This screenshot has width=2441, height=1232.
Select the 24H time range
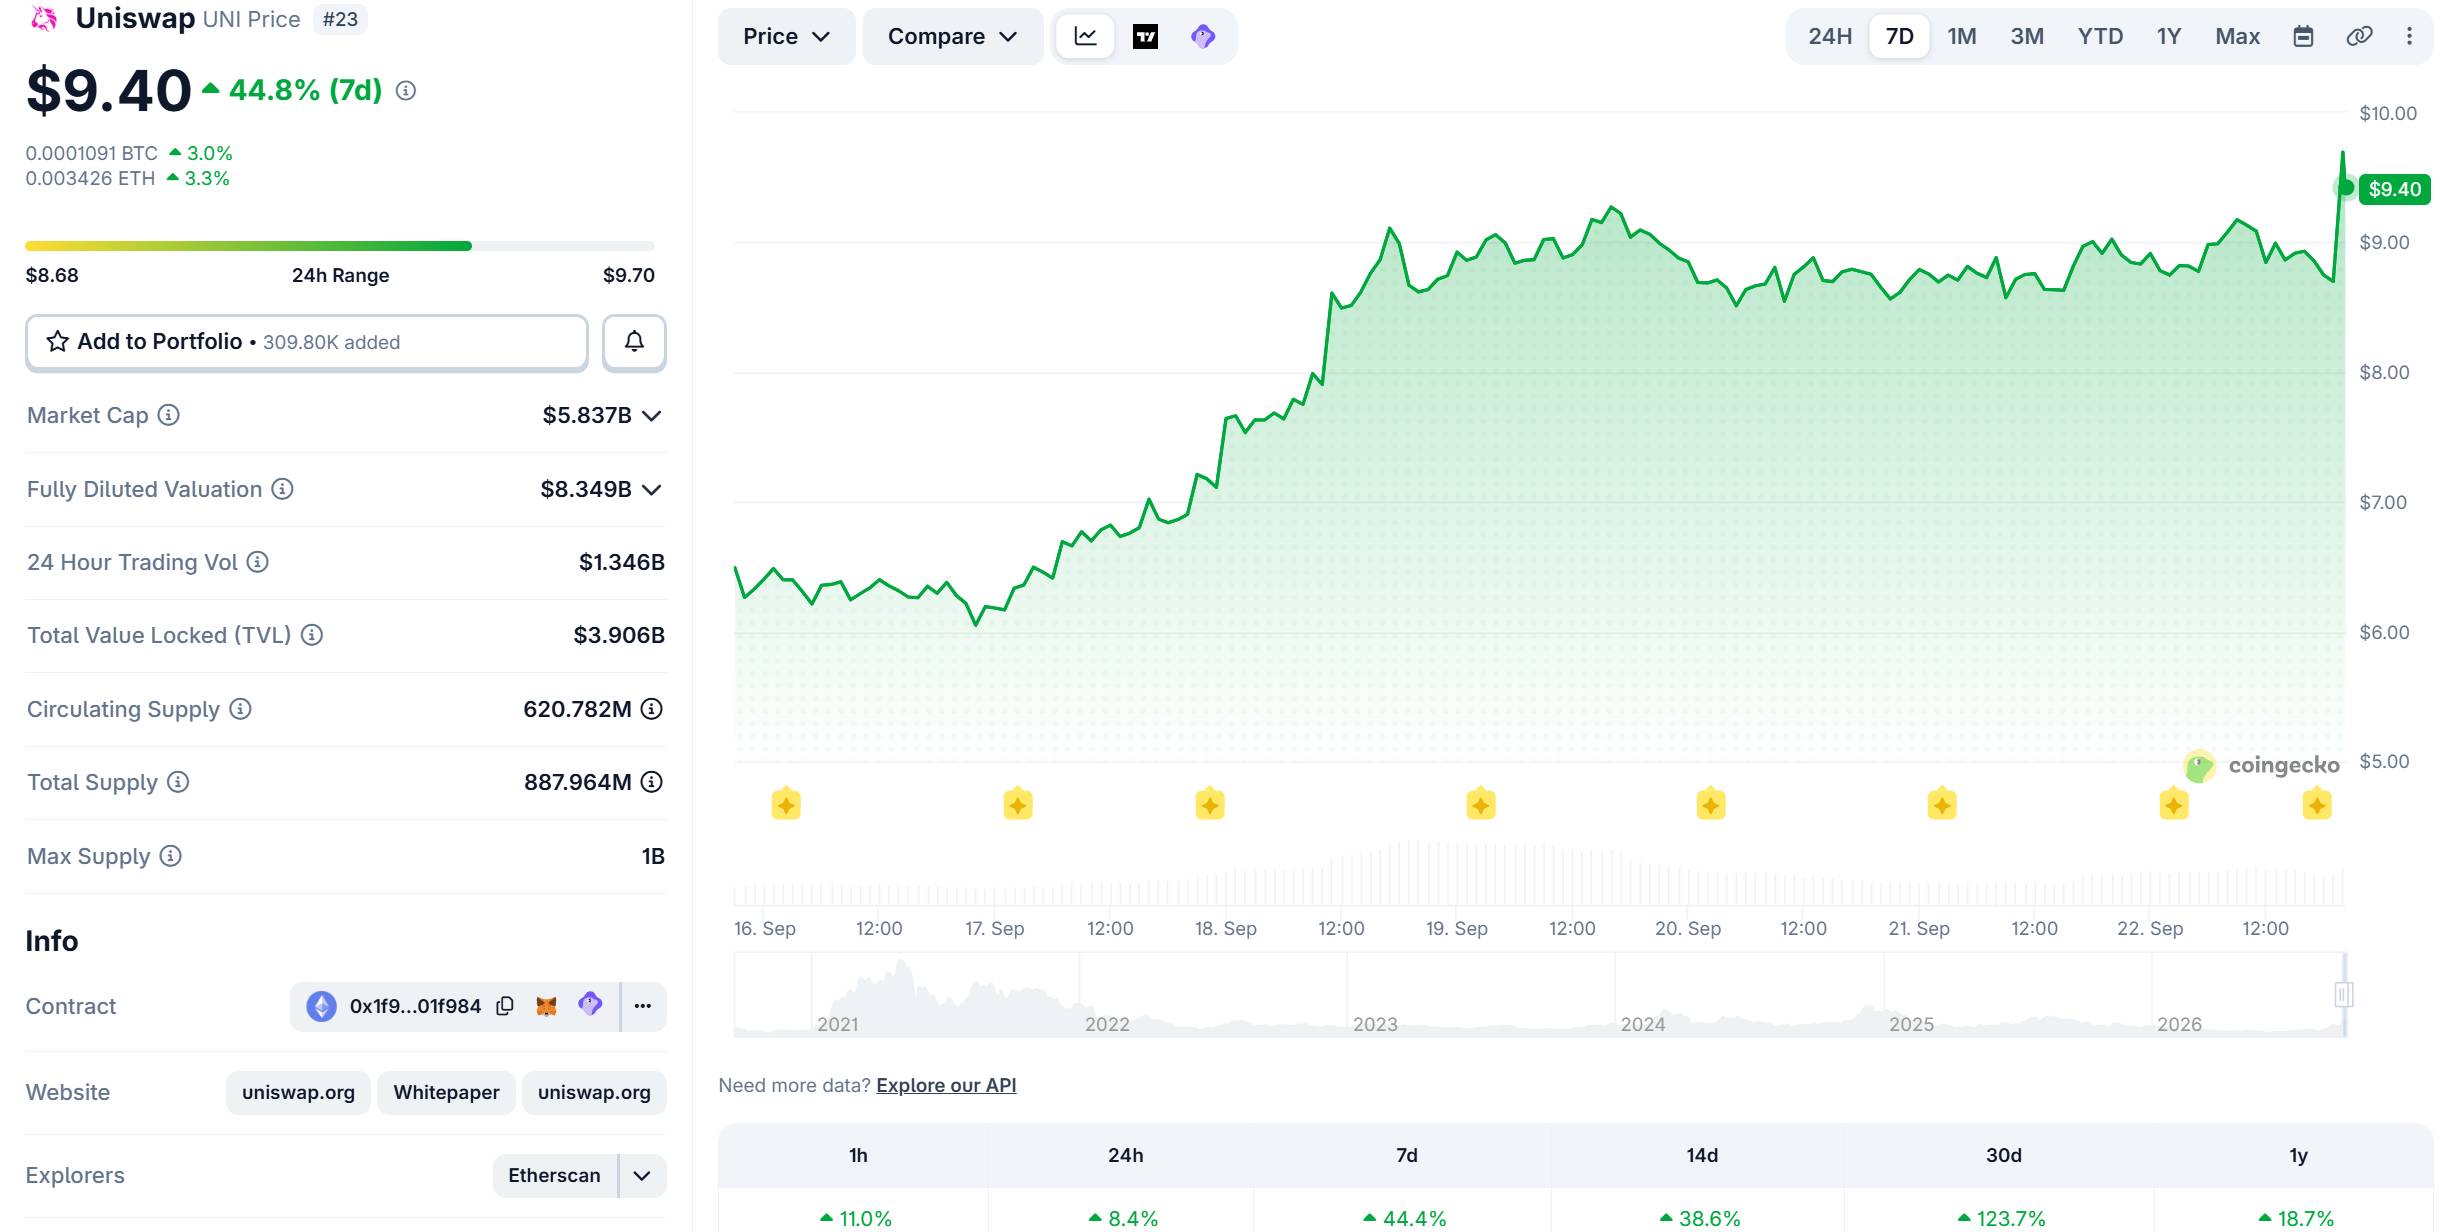pyautogui.click(x=1830, y=37)
